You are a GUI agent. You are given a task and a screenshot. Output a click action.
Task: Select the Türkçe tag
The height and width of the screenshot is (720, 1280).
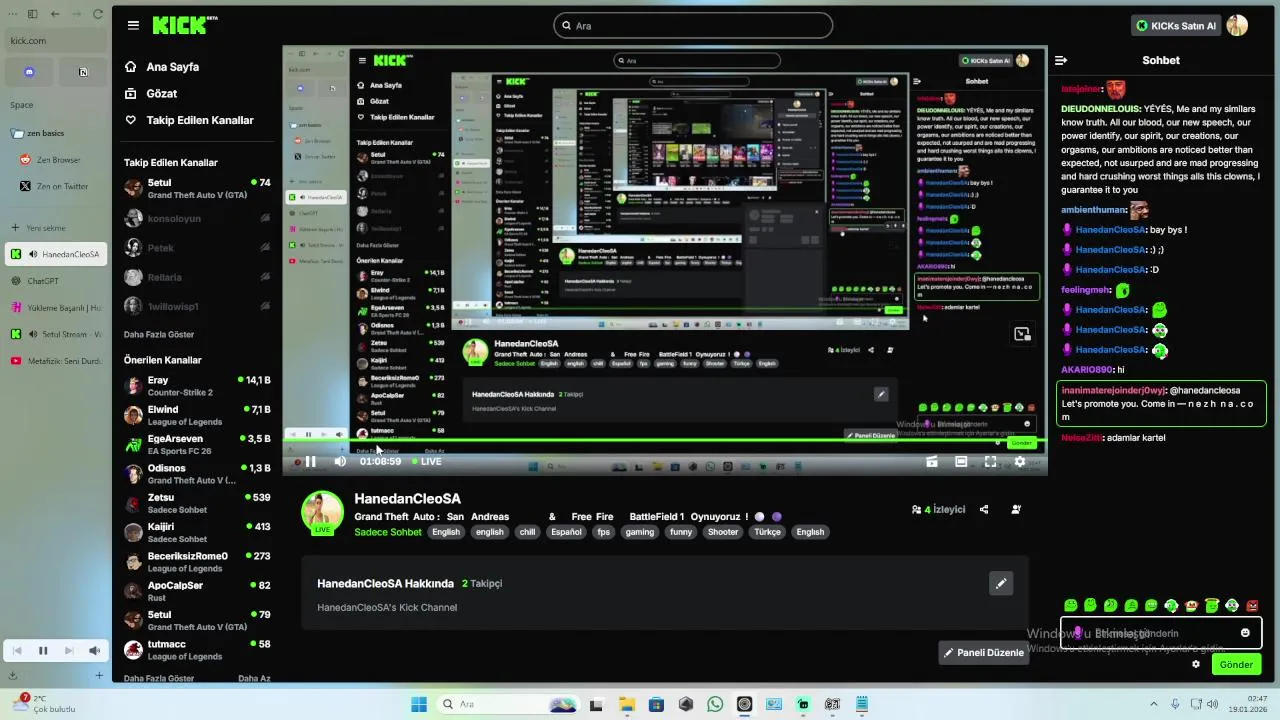767,532
